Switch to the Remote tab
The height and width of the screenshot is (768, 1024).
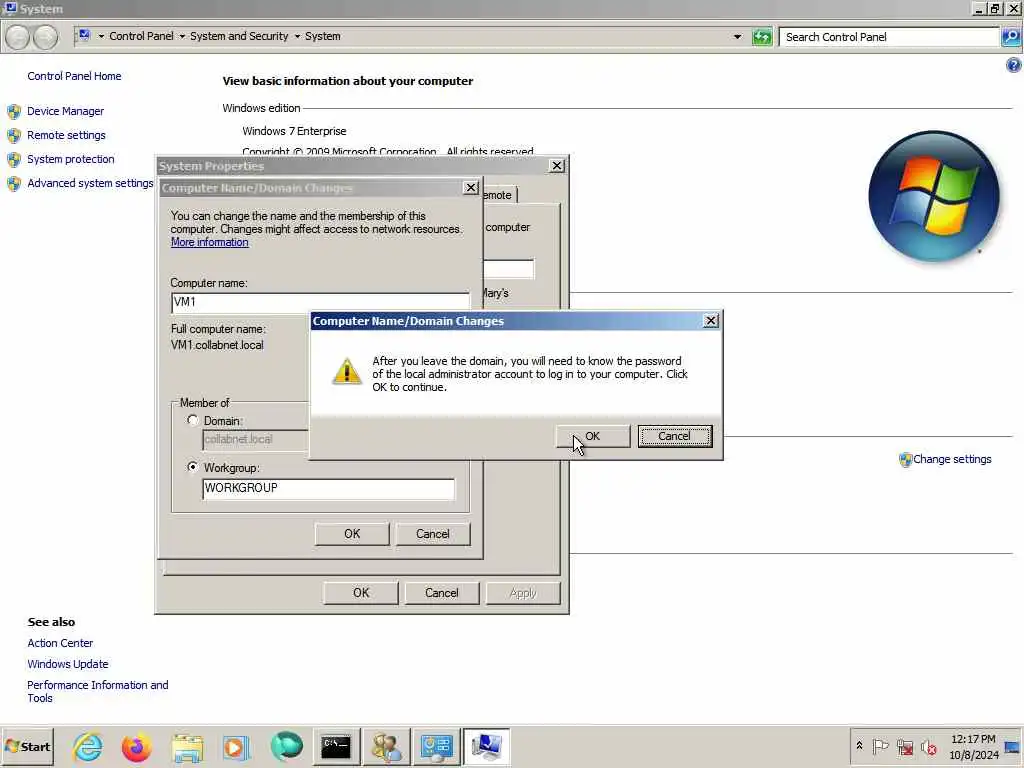pos(499,195)
